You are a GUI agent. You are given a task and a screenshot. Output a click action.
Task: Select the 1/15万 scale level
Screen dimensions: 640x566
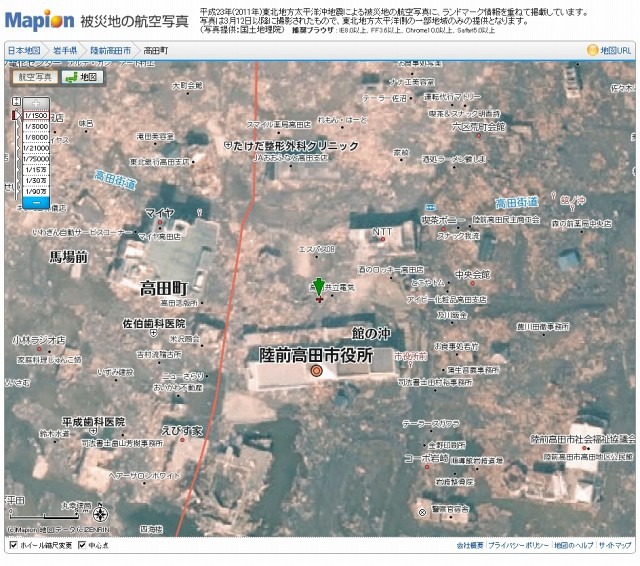[x=36, y=170]
